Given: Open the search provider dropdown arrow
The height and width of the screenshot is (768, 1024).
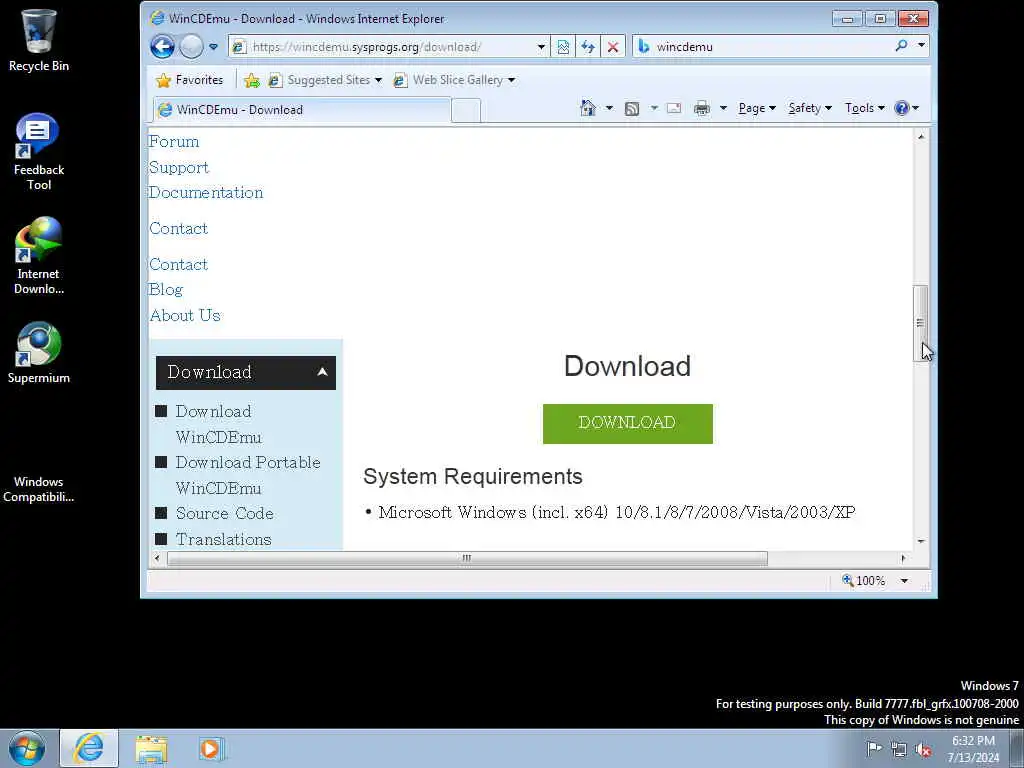Looking at the screenshot, I should click(921, 46).
